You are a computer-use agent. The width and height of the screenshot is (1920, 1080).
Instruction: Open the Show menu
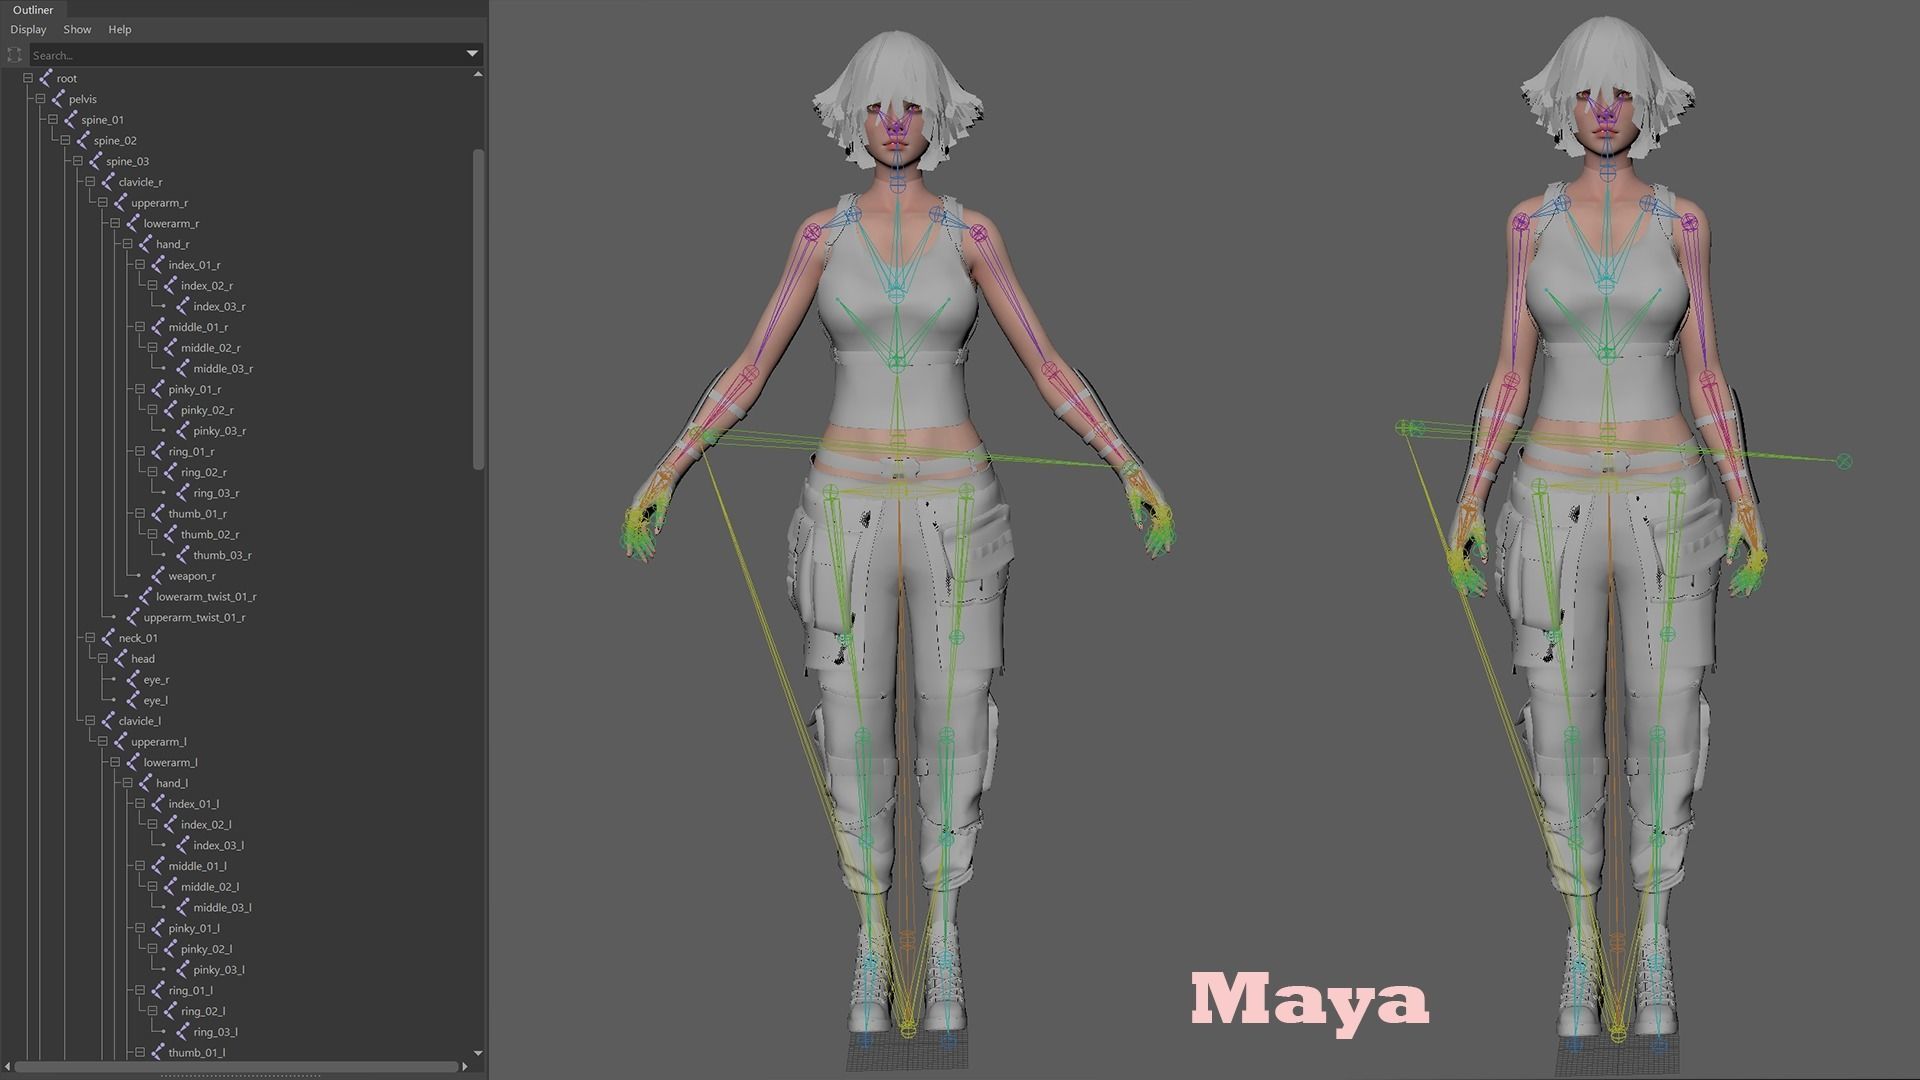[x=77, y=29]
